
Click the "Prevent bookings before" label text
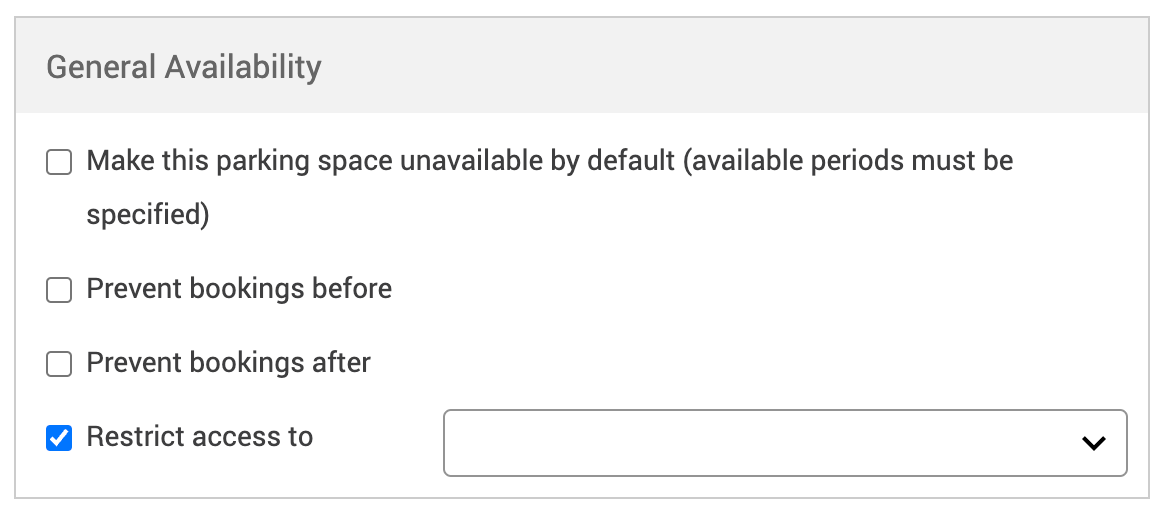(x=239, y=289)
